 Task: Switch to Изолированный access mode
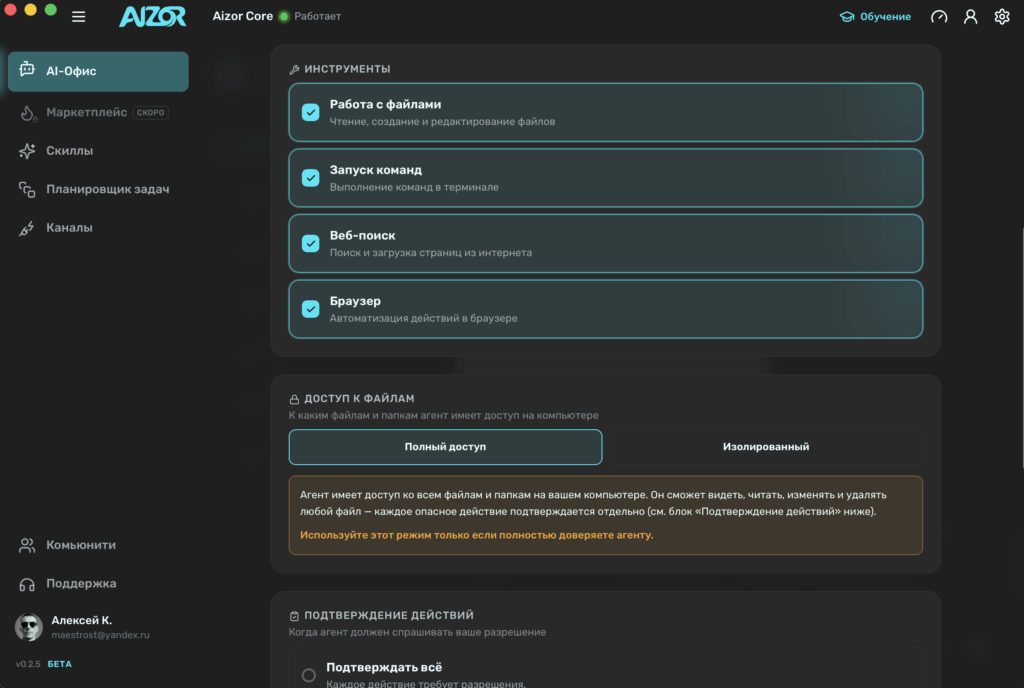click(766, 447)
